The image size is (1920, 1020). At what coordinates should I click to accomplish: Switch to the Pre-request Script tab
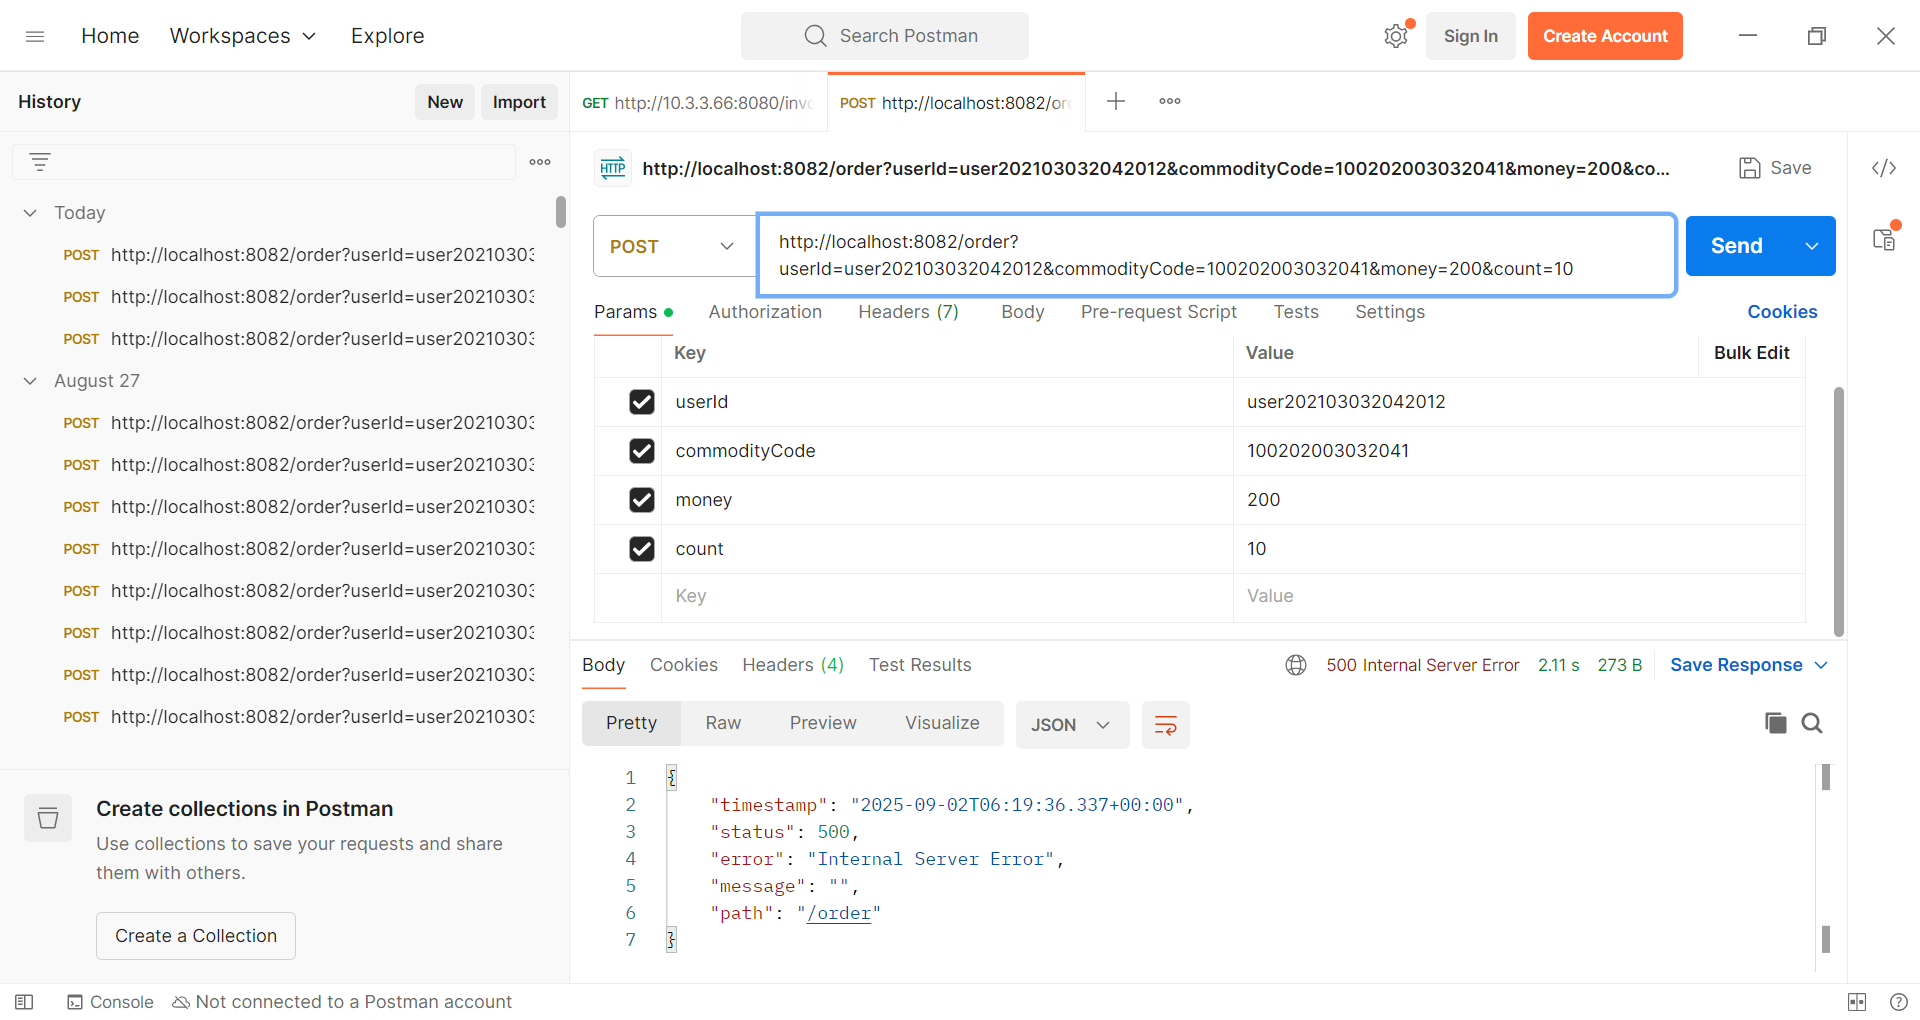tap(1159, 312)
